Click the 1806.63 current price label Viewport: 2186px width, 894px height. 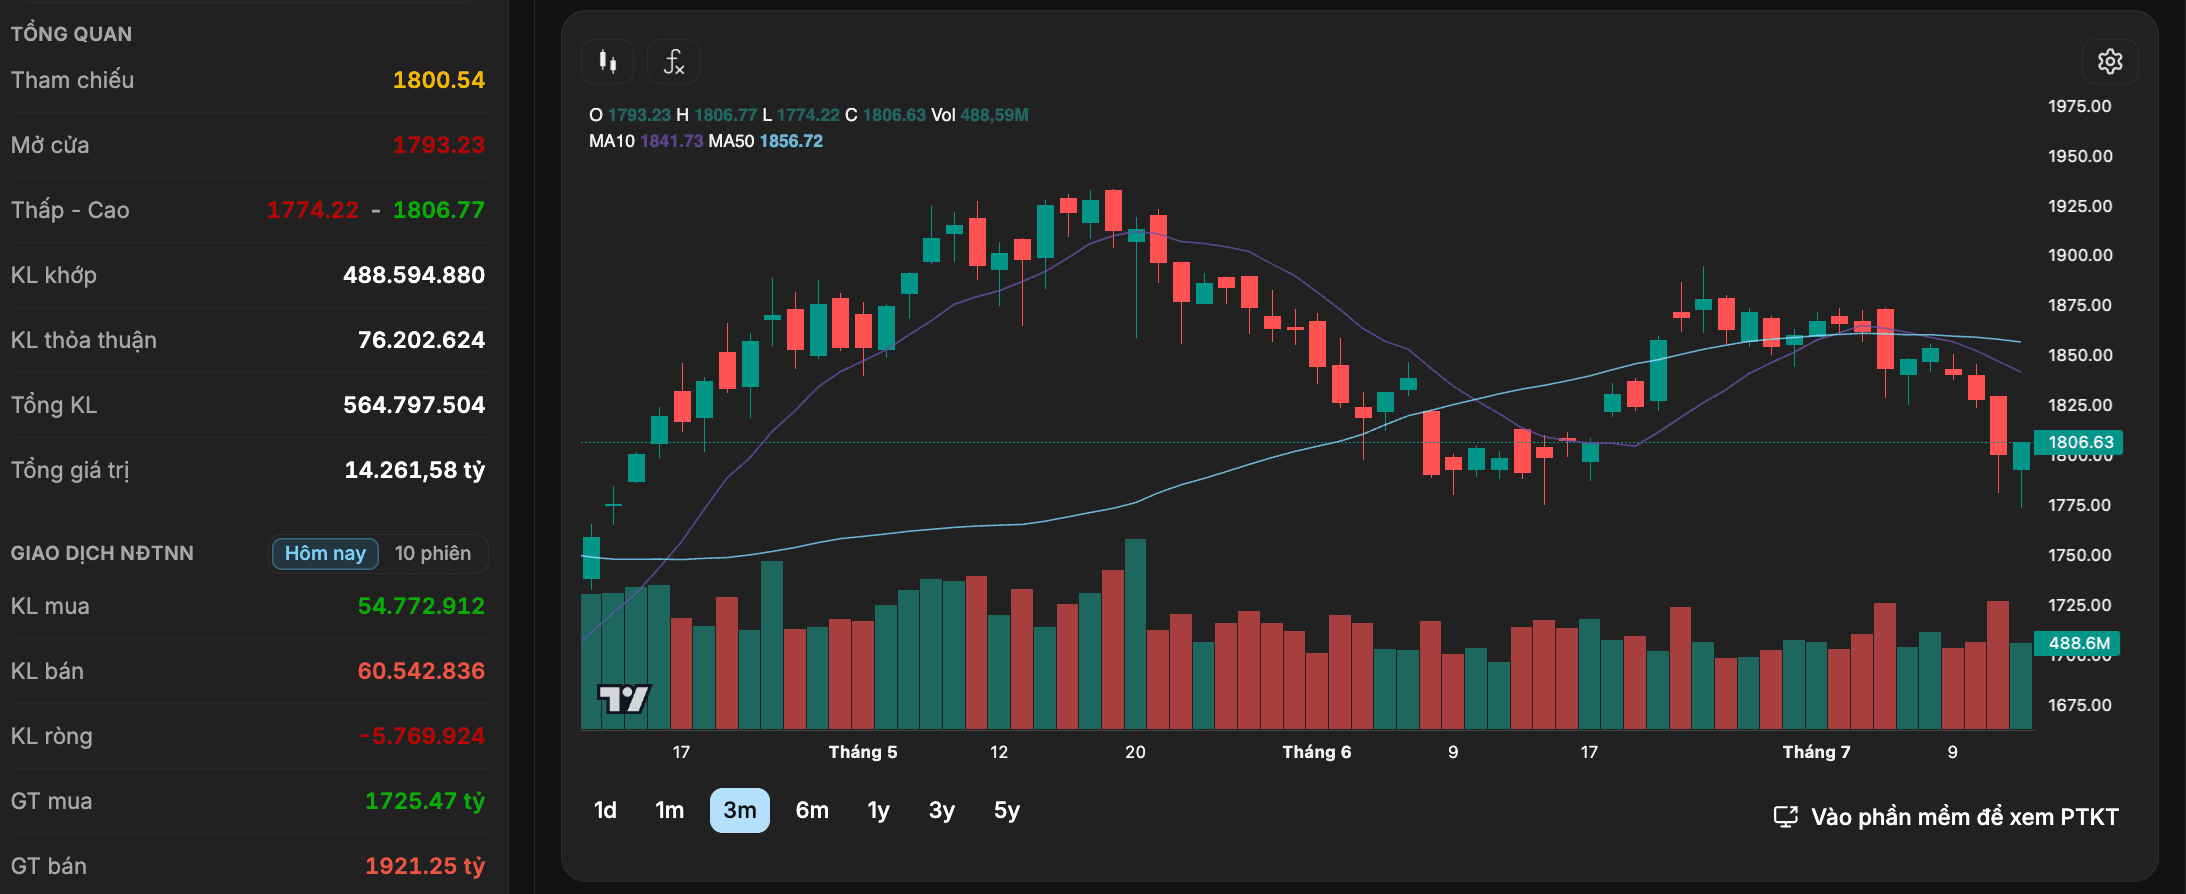[x=2080, y=442]
